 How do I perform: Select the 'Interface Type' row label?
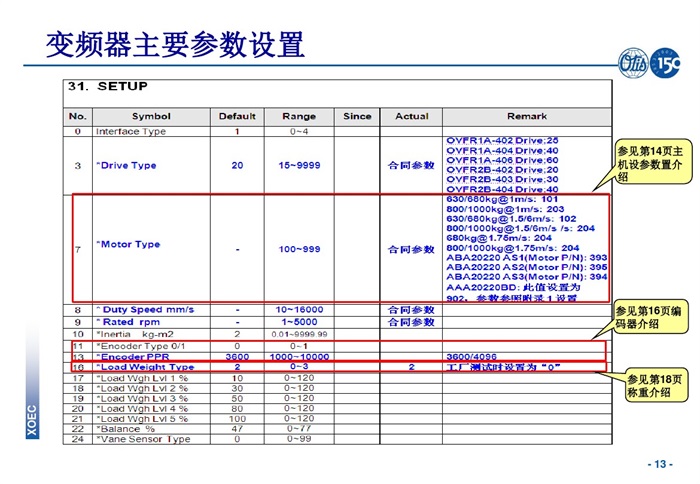pos(131,131)
